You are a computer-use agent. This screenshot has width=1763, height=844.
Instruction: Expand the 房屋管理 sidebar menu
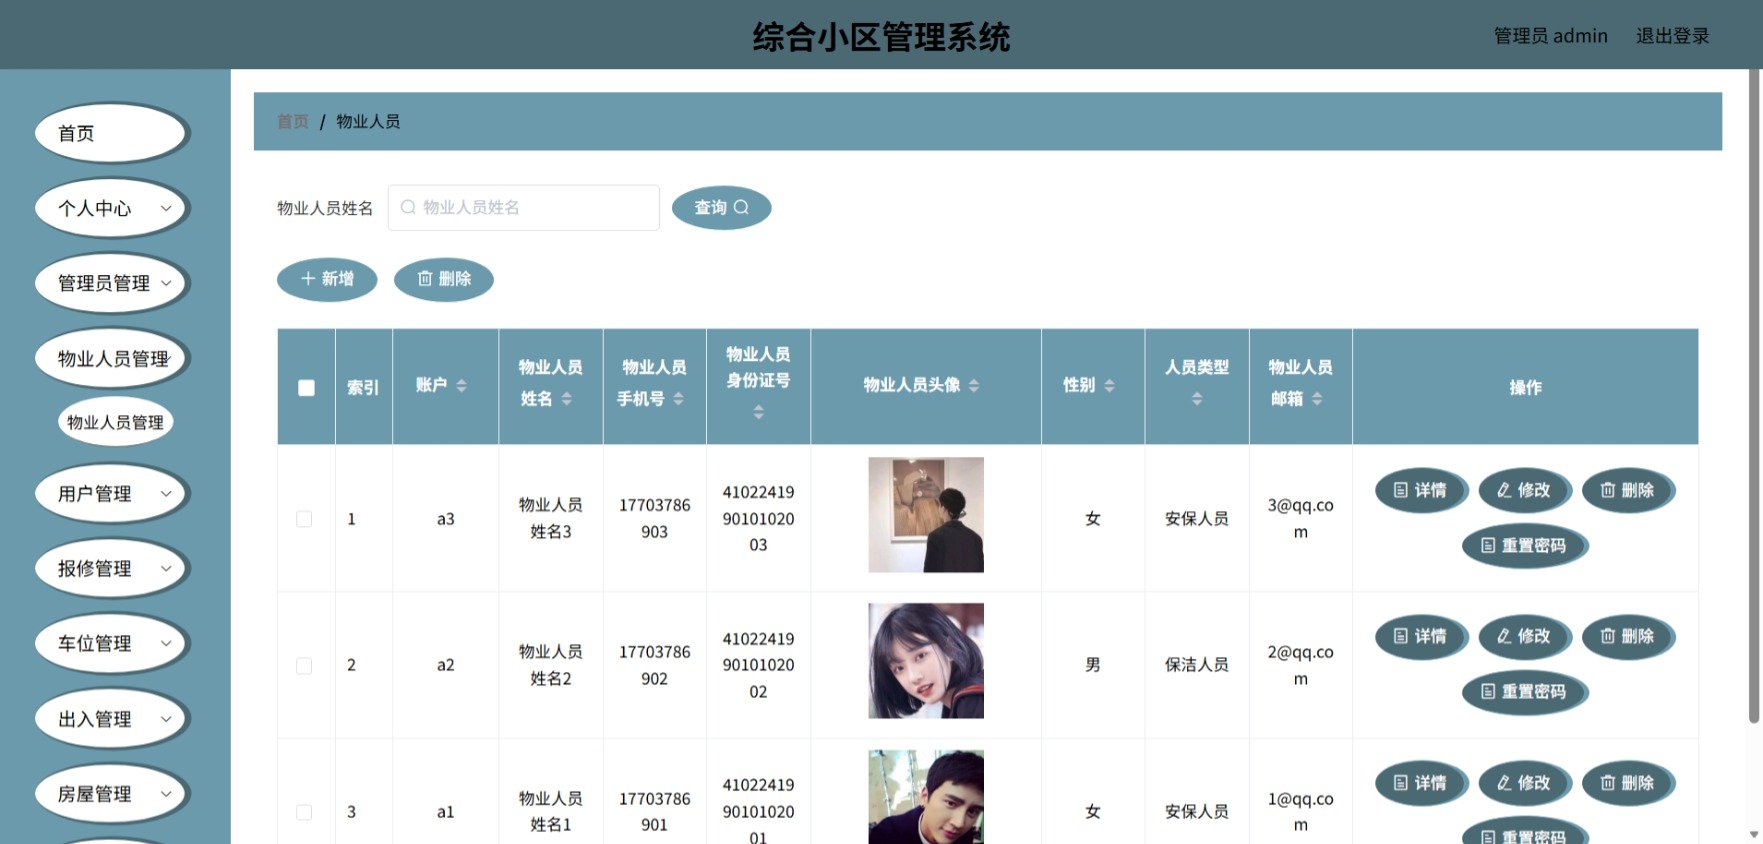click(x=112, y=793)
